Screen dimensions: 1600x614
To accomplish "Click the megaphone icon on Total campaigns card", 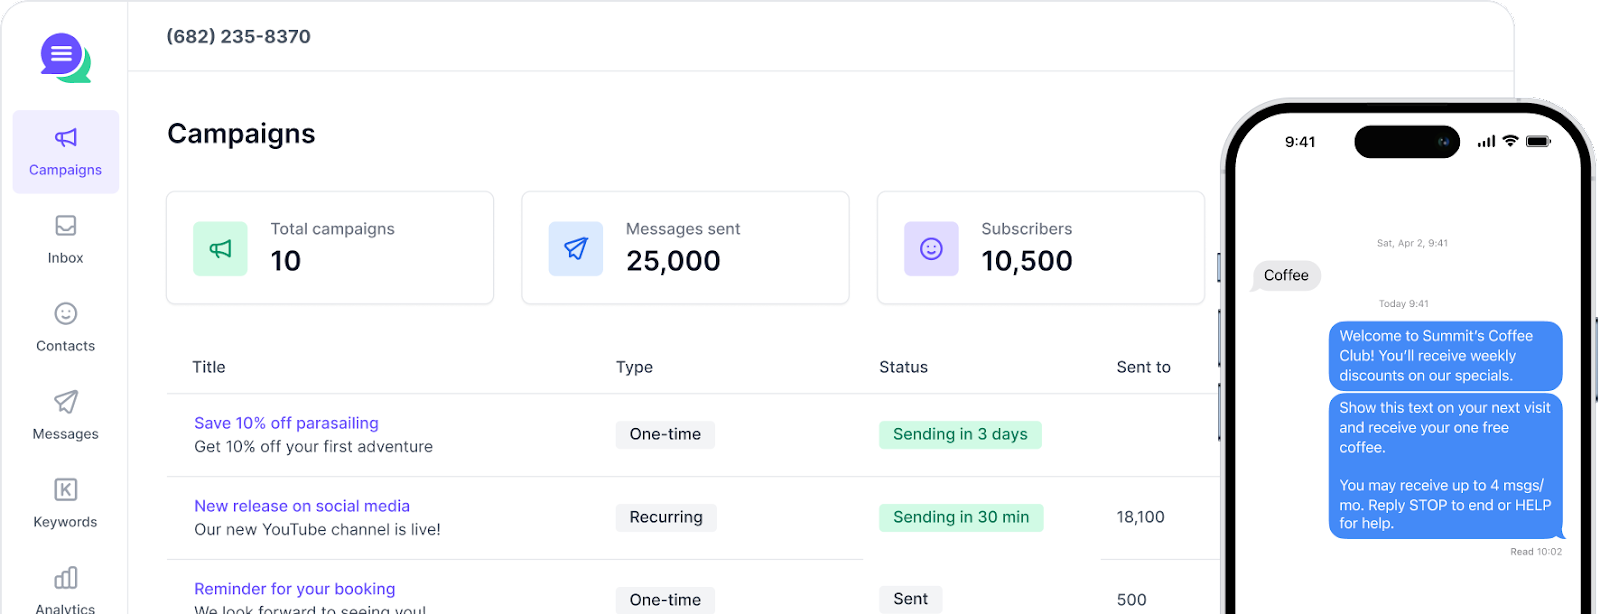I will [x=220, y=248].
